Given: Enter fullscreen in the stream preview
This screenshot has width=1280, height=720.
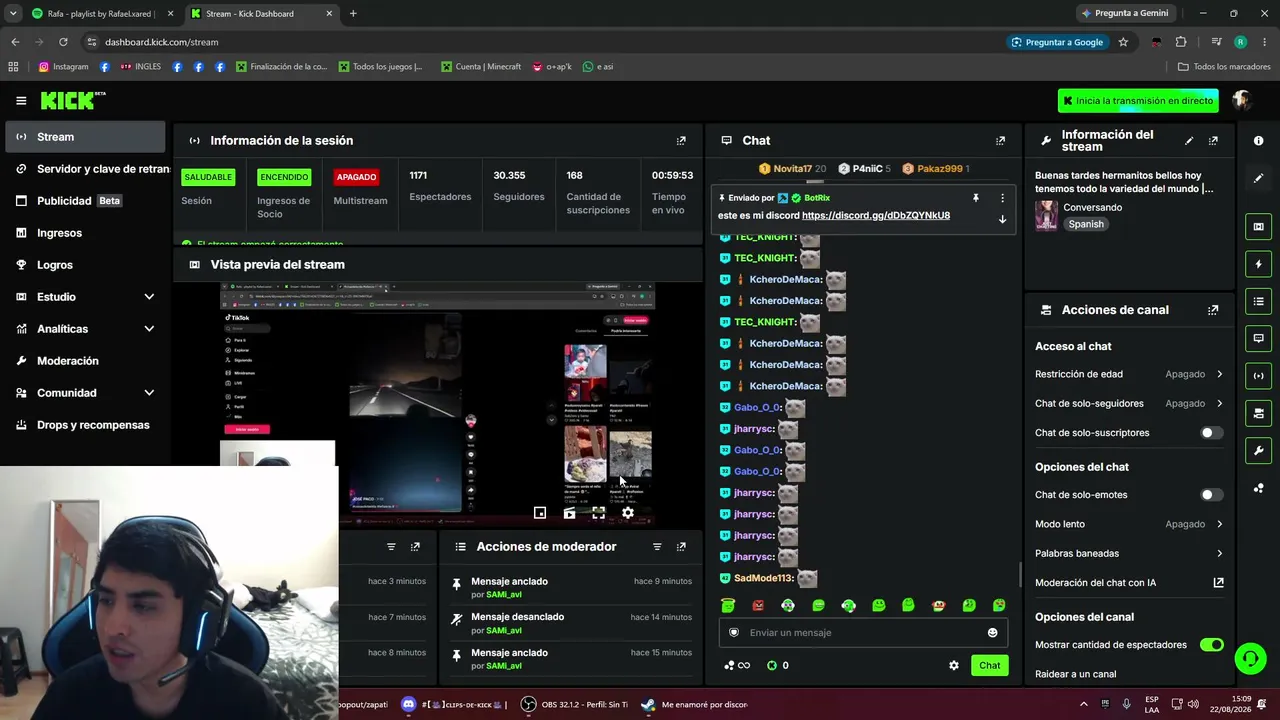Looking at the screenshot, I should click(x=598, y=513).
